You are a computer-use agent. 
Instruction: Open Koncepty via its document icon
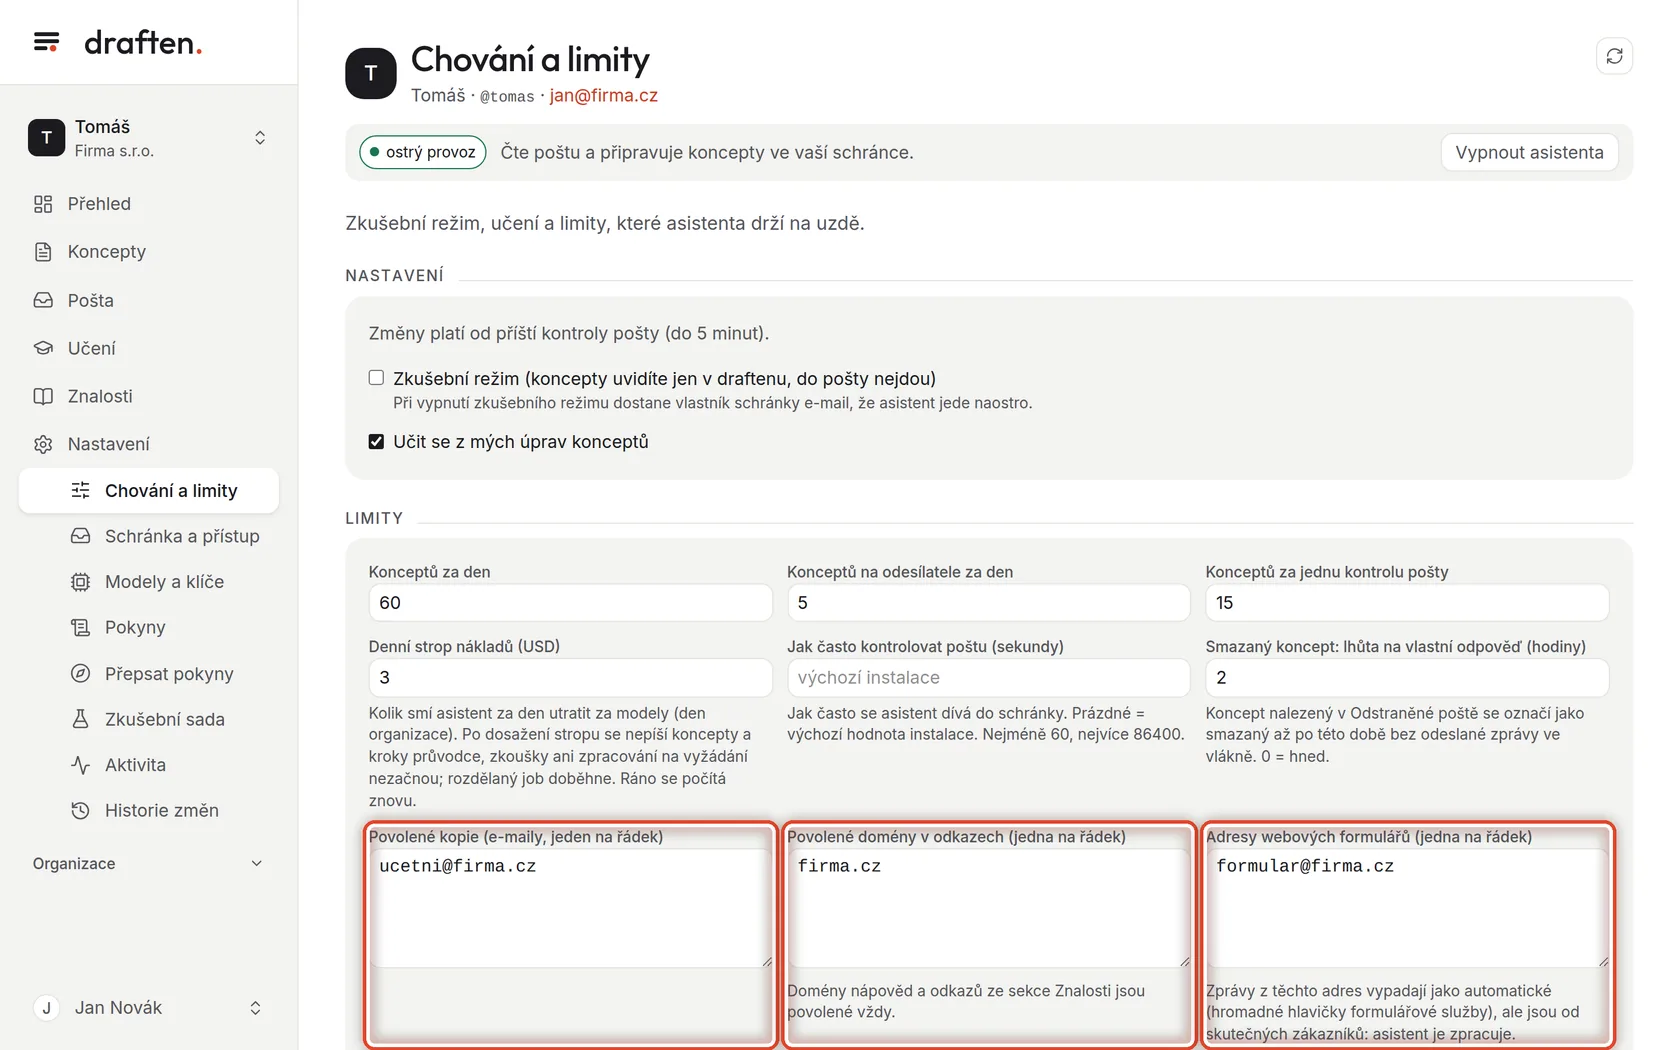(43, 252)
